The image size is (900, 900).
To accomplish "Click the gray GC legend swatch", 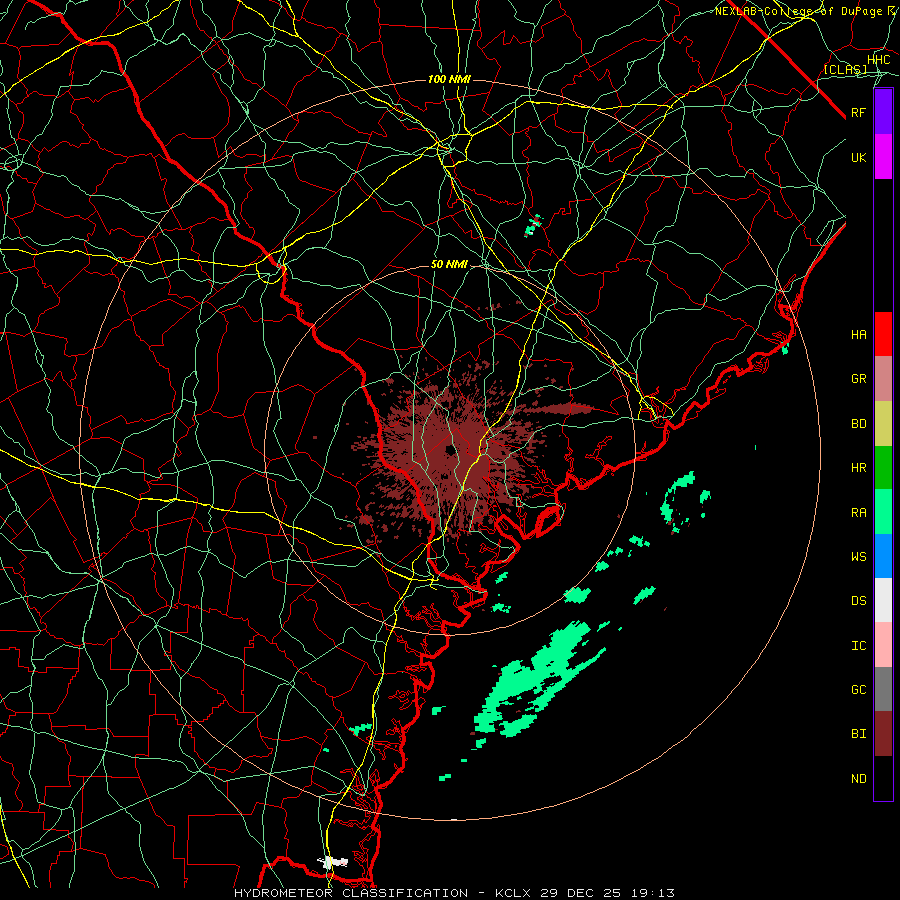I will point(883,689).
